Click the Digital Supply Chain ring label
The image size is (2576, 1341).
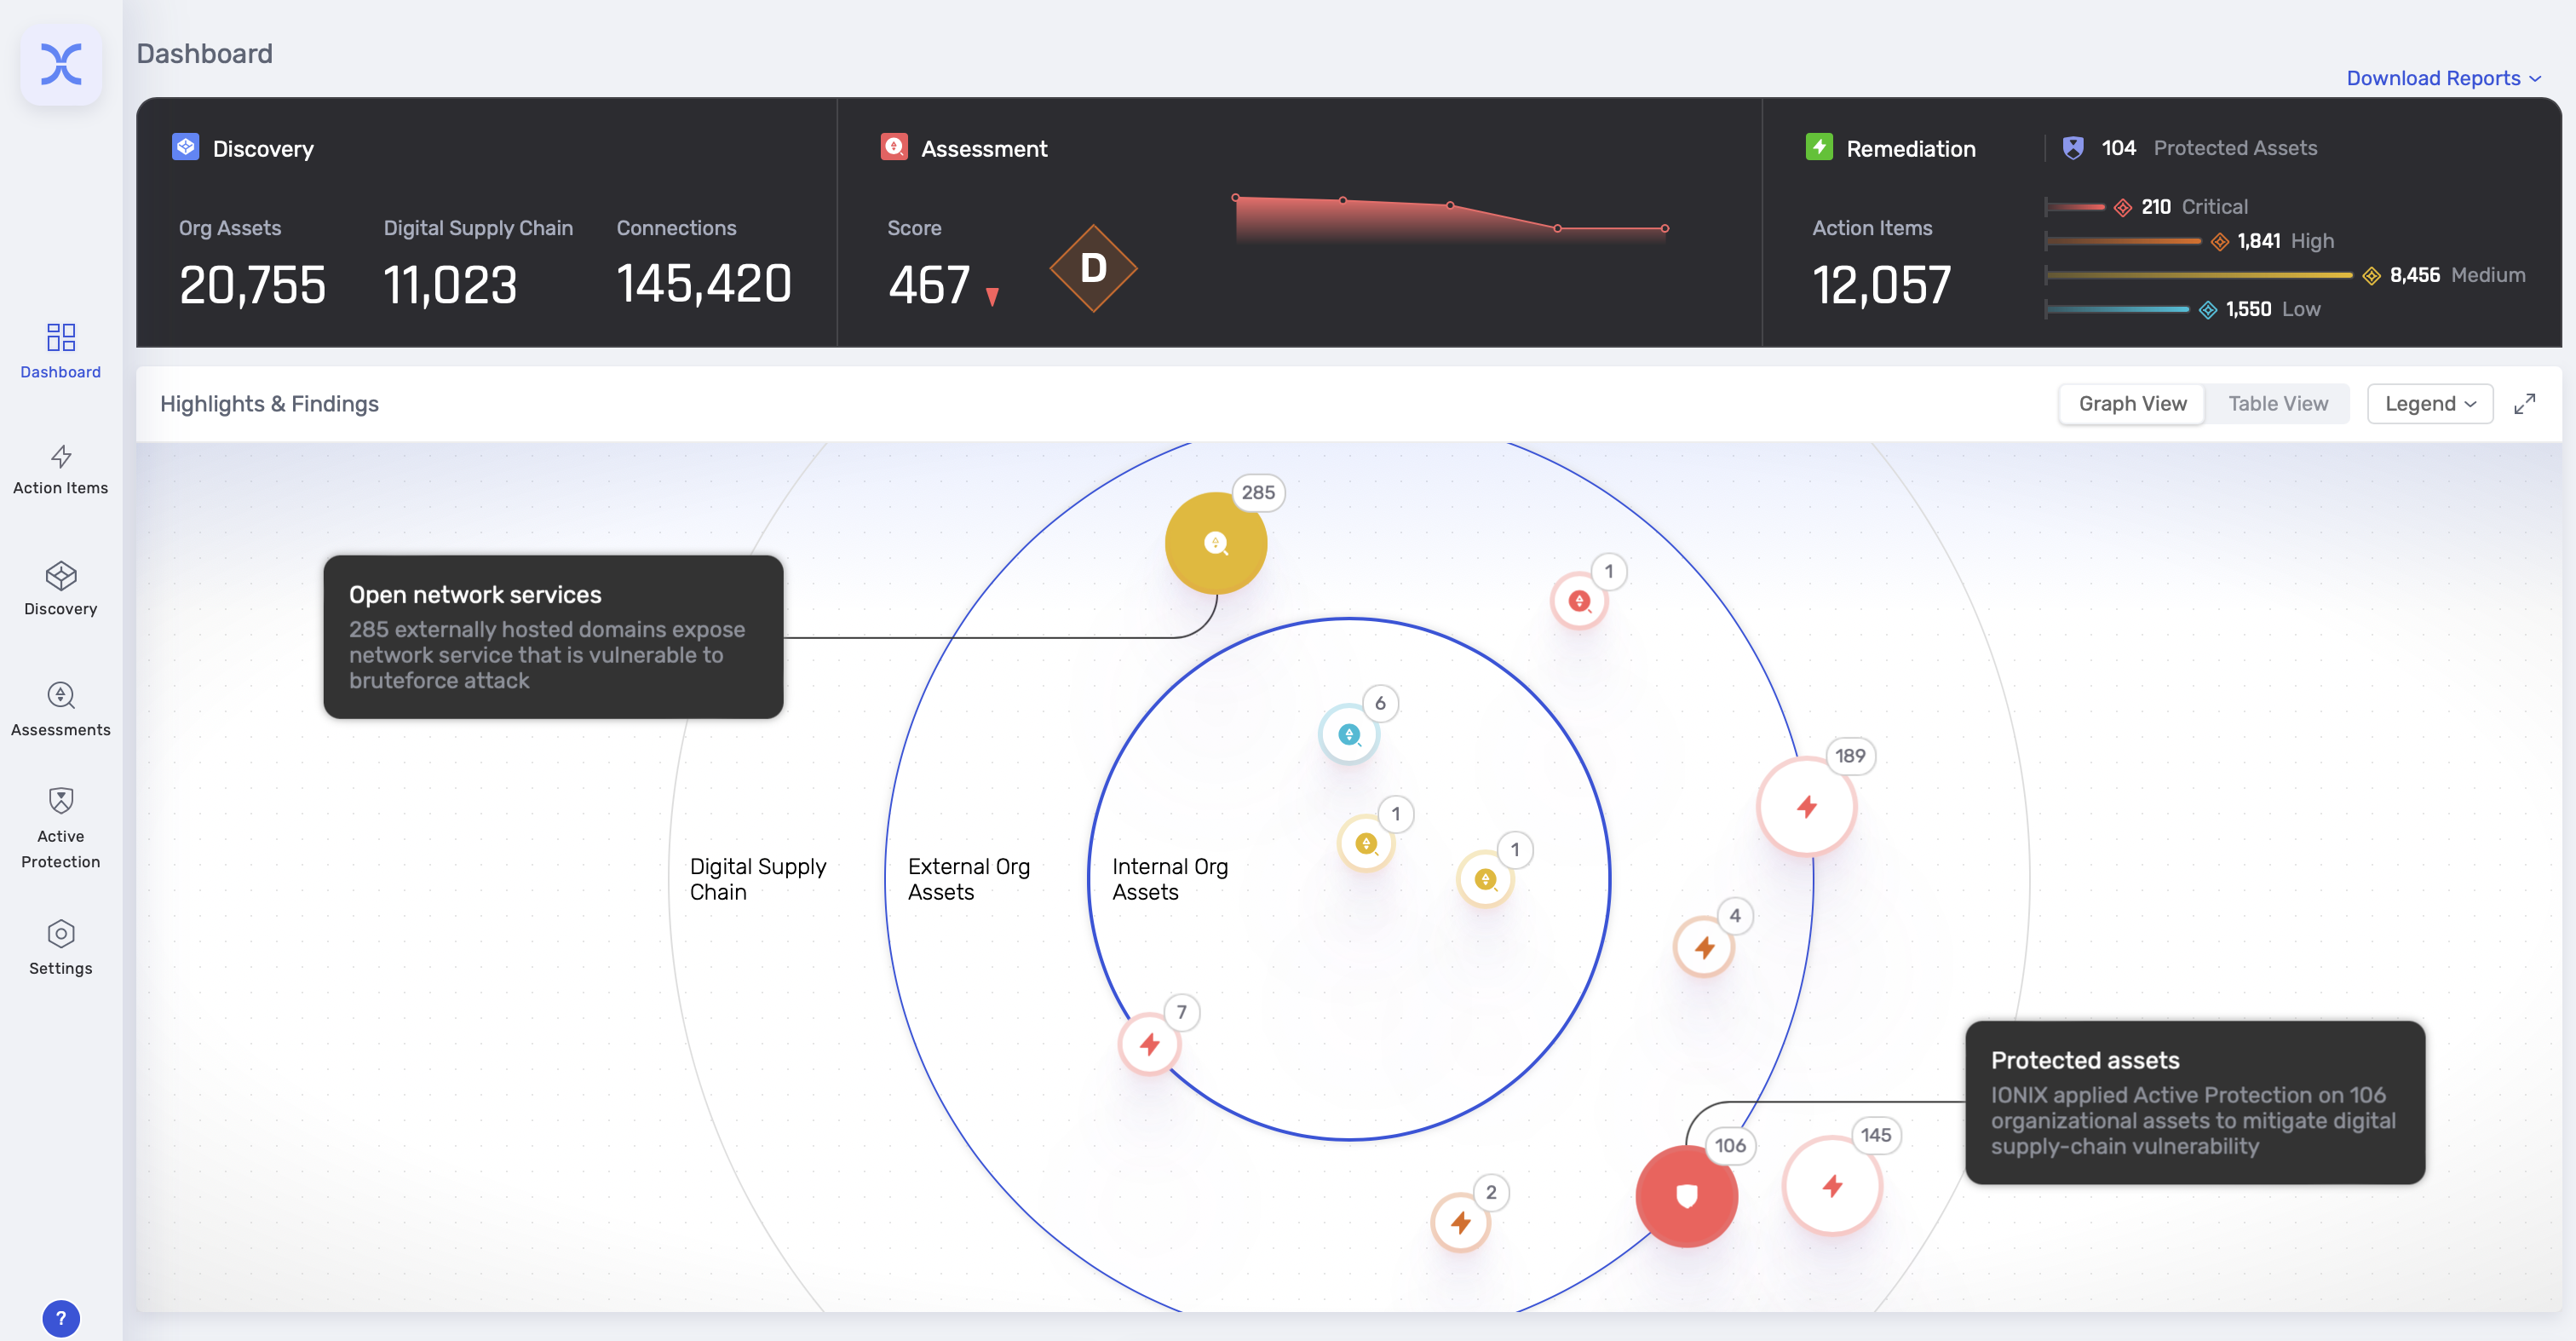tap(758, 879)
